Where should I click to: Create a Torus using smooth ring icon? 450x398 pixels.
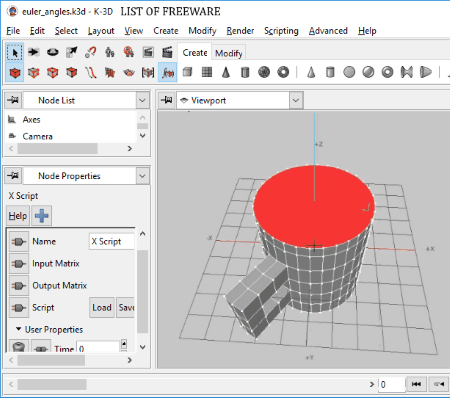click(x=387, y=72)
